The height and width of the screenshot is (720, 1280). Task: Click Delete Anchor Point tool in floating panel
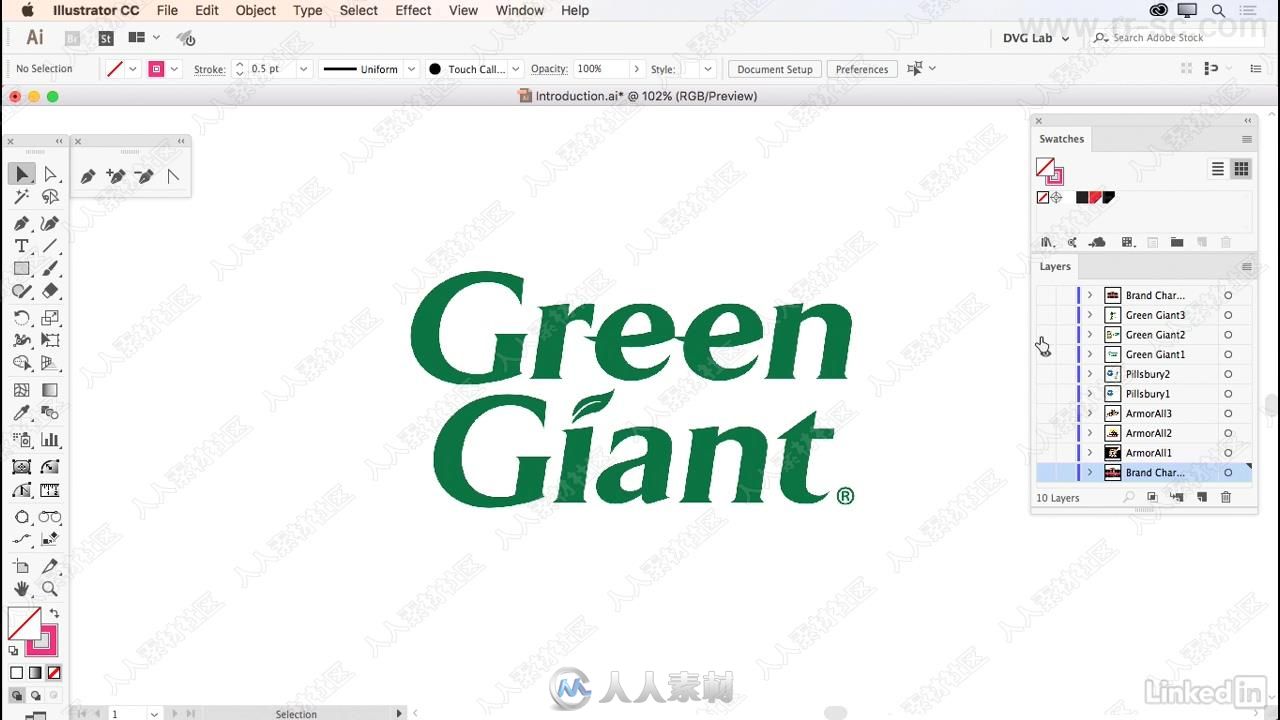[x=144, y=176]
